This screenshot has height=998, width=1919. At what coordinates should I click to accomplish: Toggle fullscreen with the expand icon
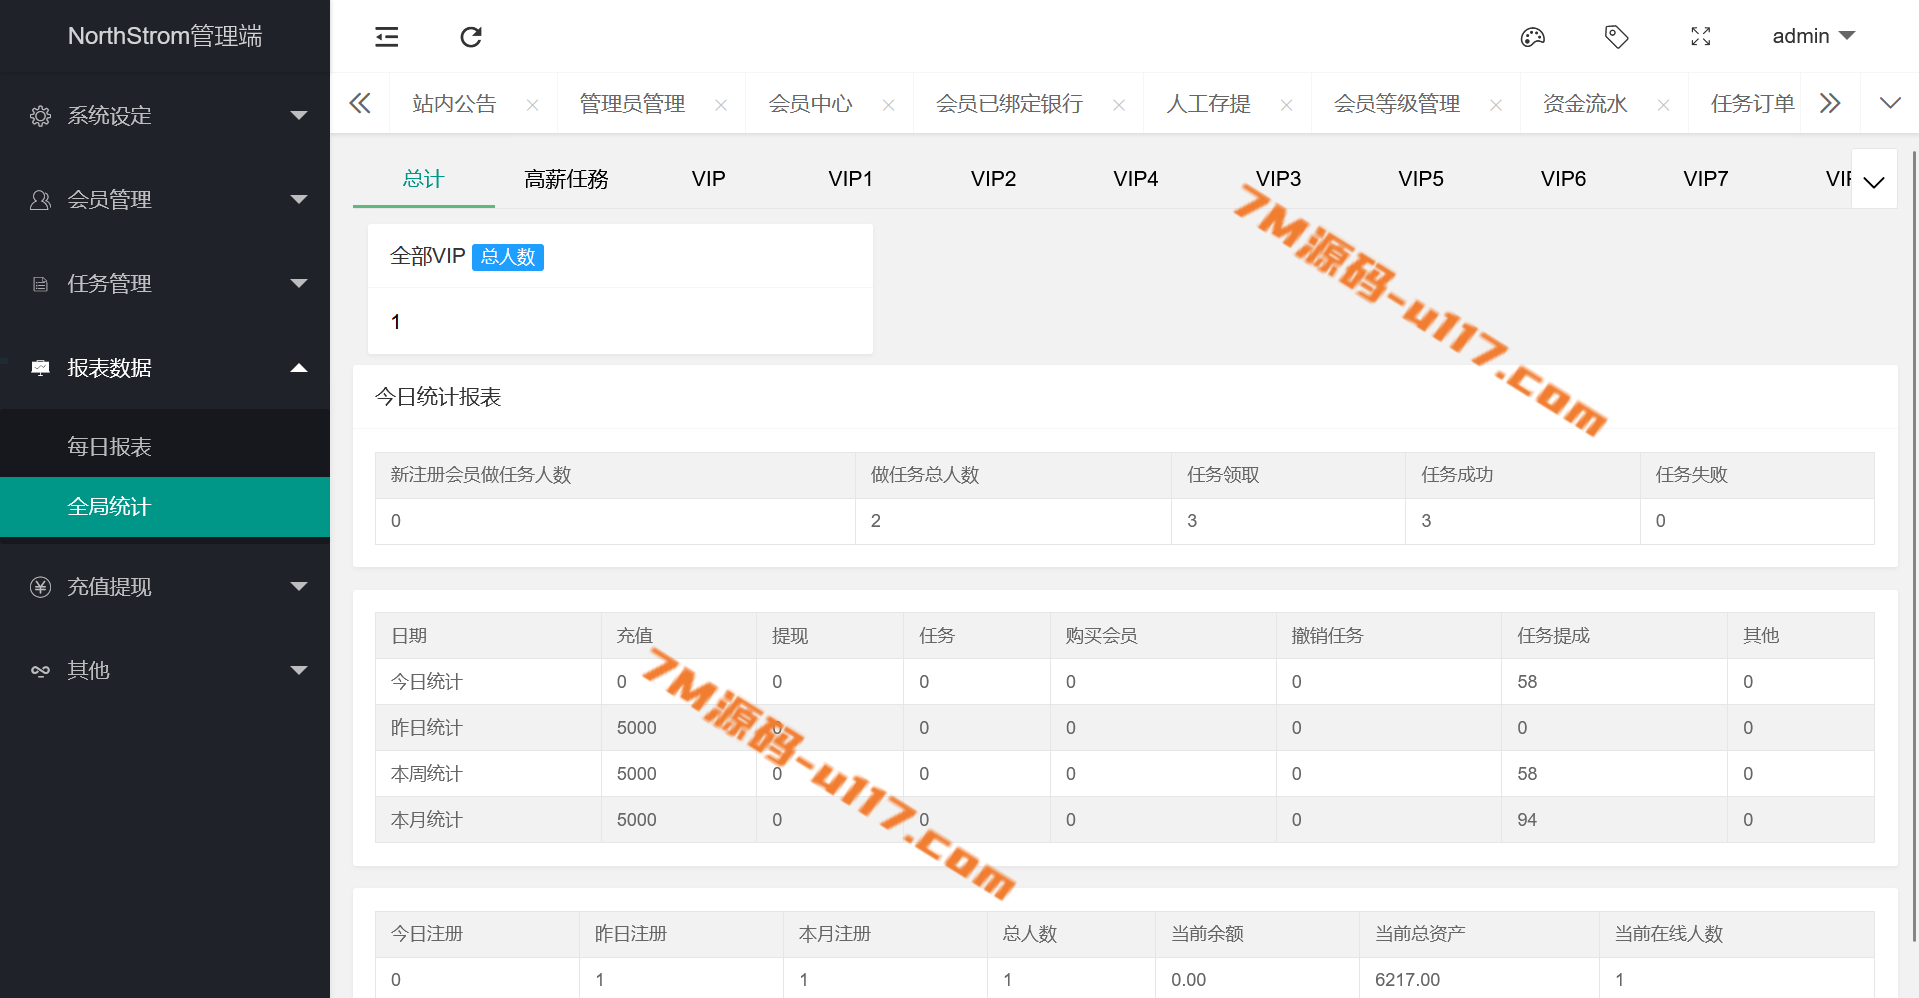click(x=1700, y=37)
